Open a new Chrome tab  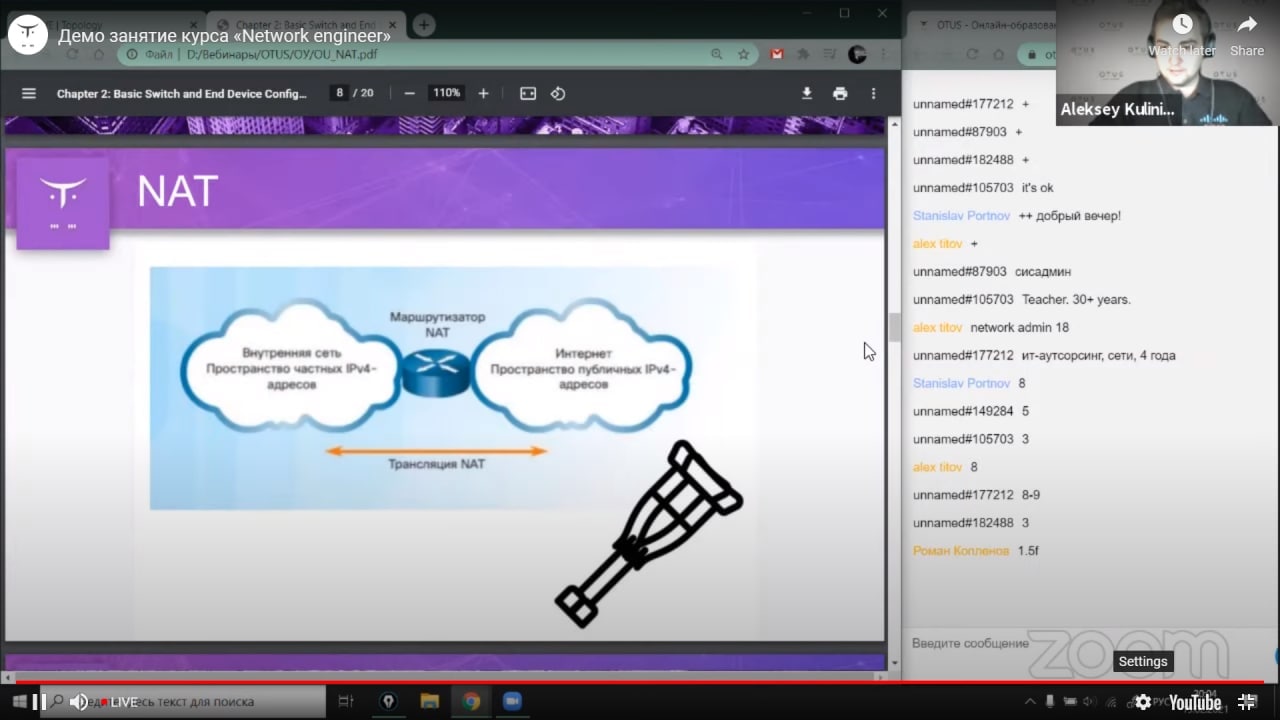[424, 25]
